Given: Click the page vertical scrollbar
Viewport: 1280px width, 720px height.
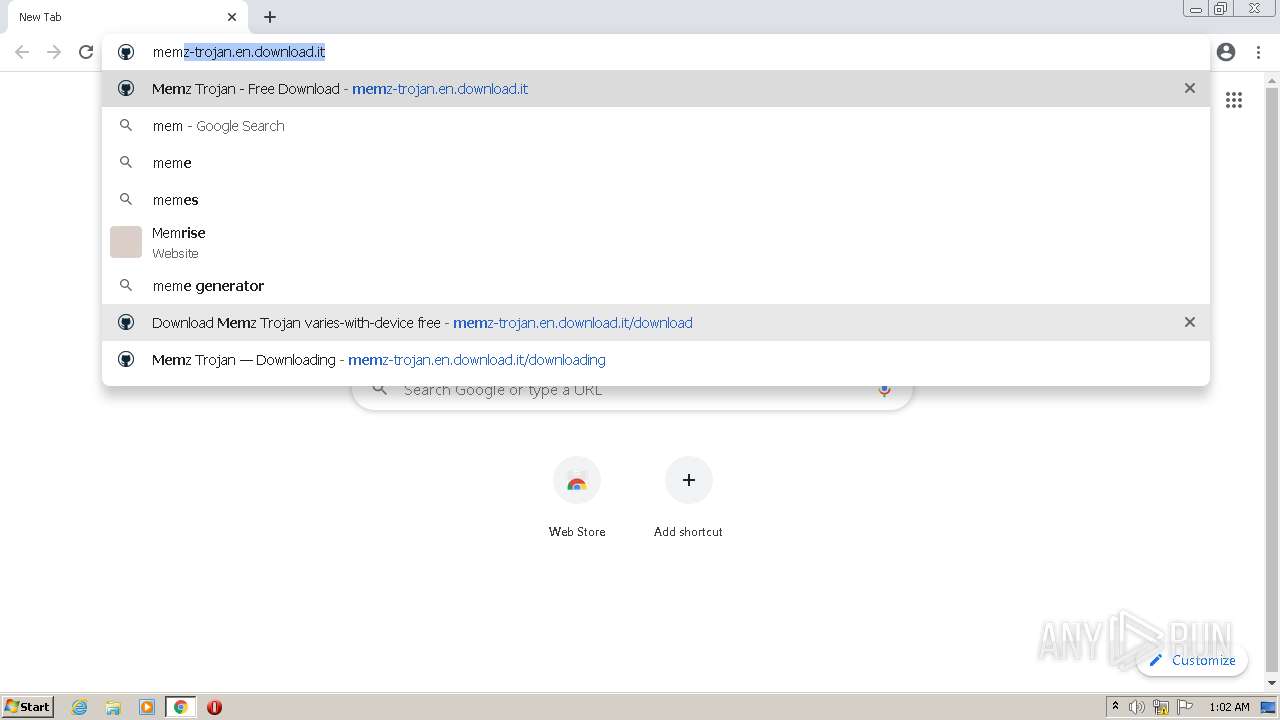Looking at the screenshot, I should point(1272,380).
